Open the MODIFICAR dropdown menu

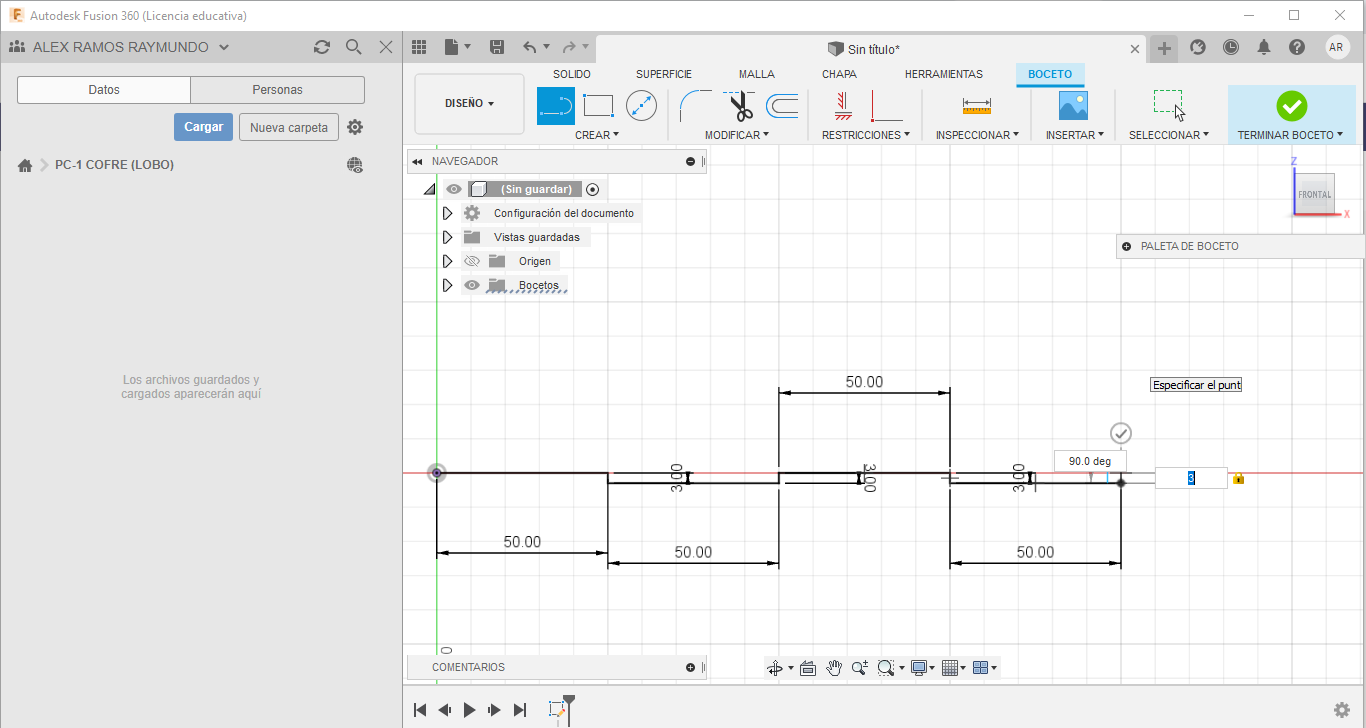click(737, 135)
